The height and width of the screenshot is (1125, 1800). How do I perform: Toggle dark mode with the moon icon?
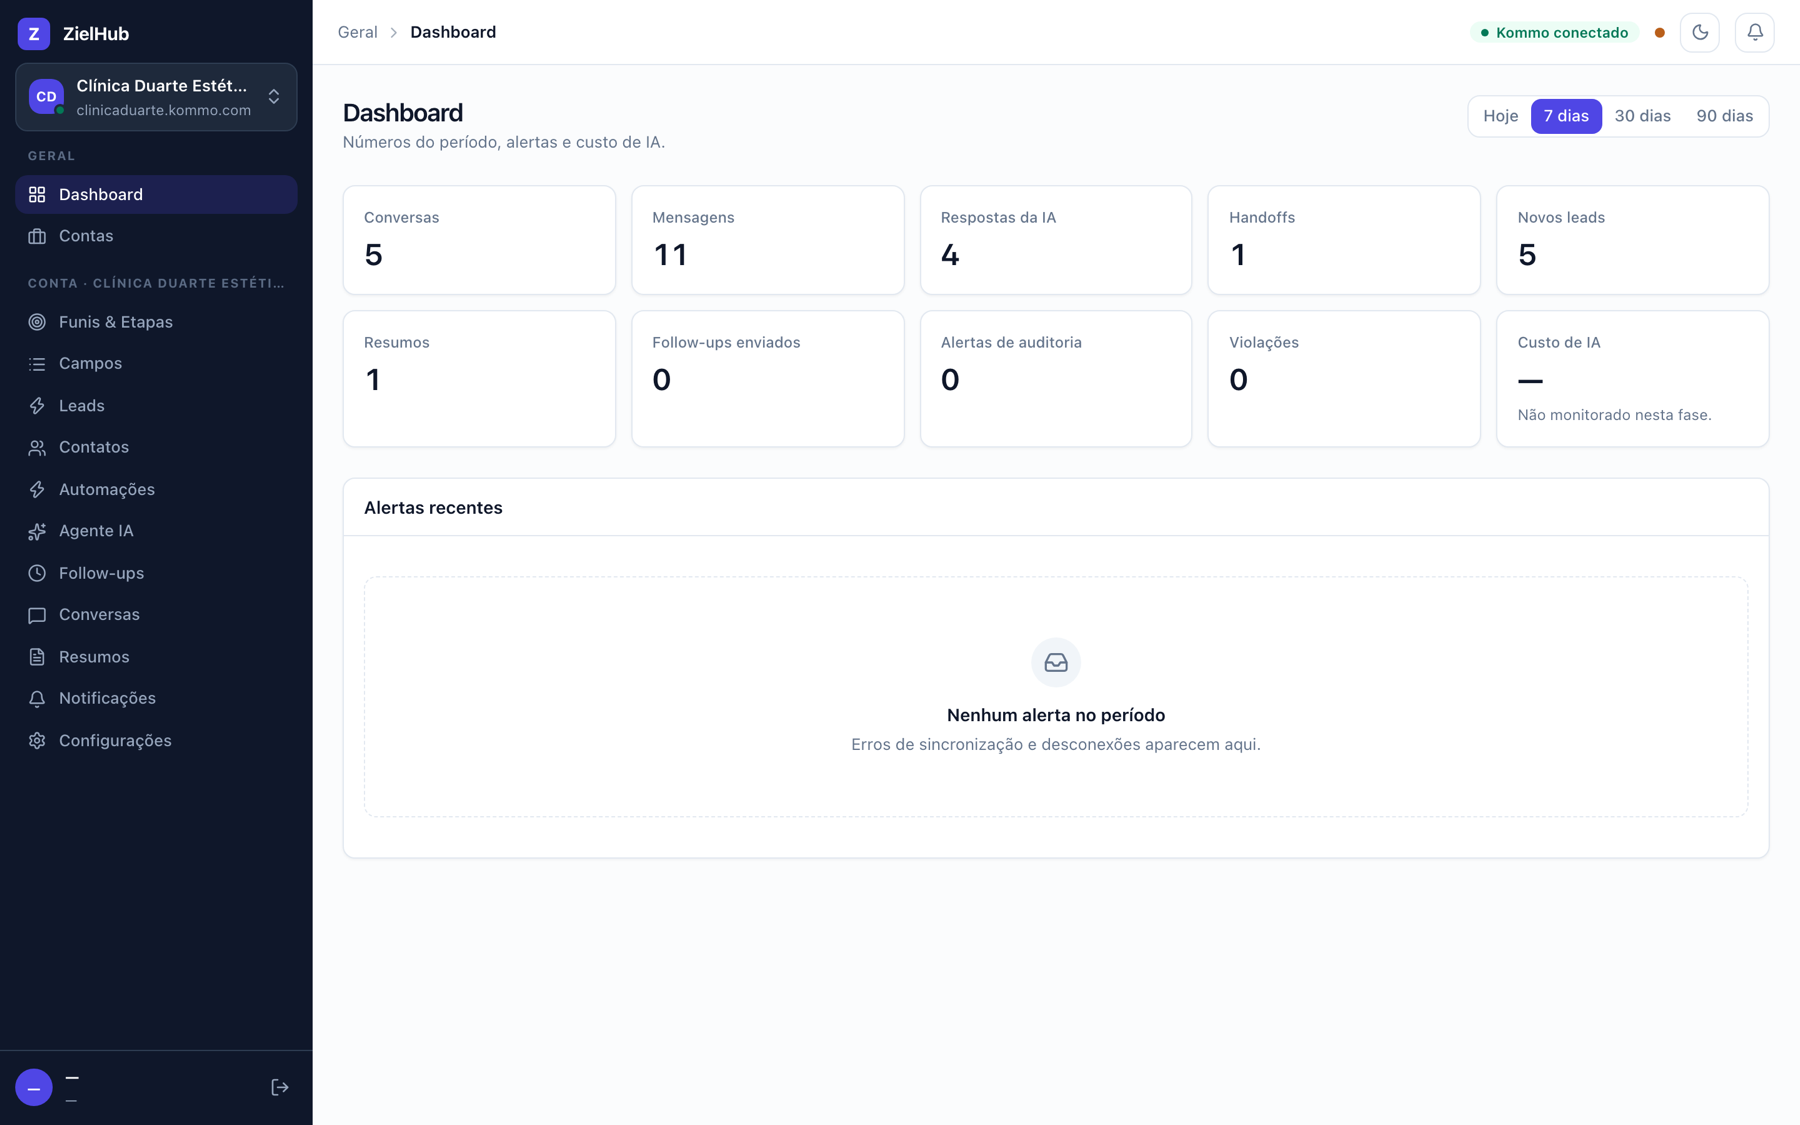(1700, 33)
